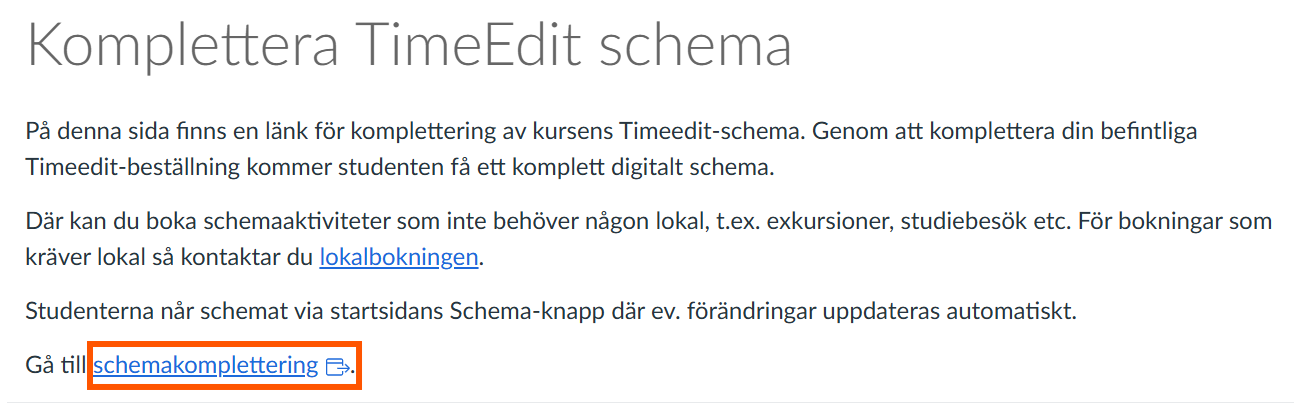Click the external link icon after schemakomplettering

click(x=338, y=367)
